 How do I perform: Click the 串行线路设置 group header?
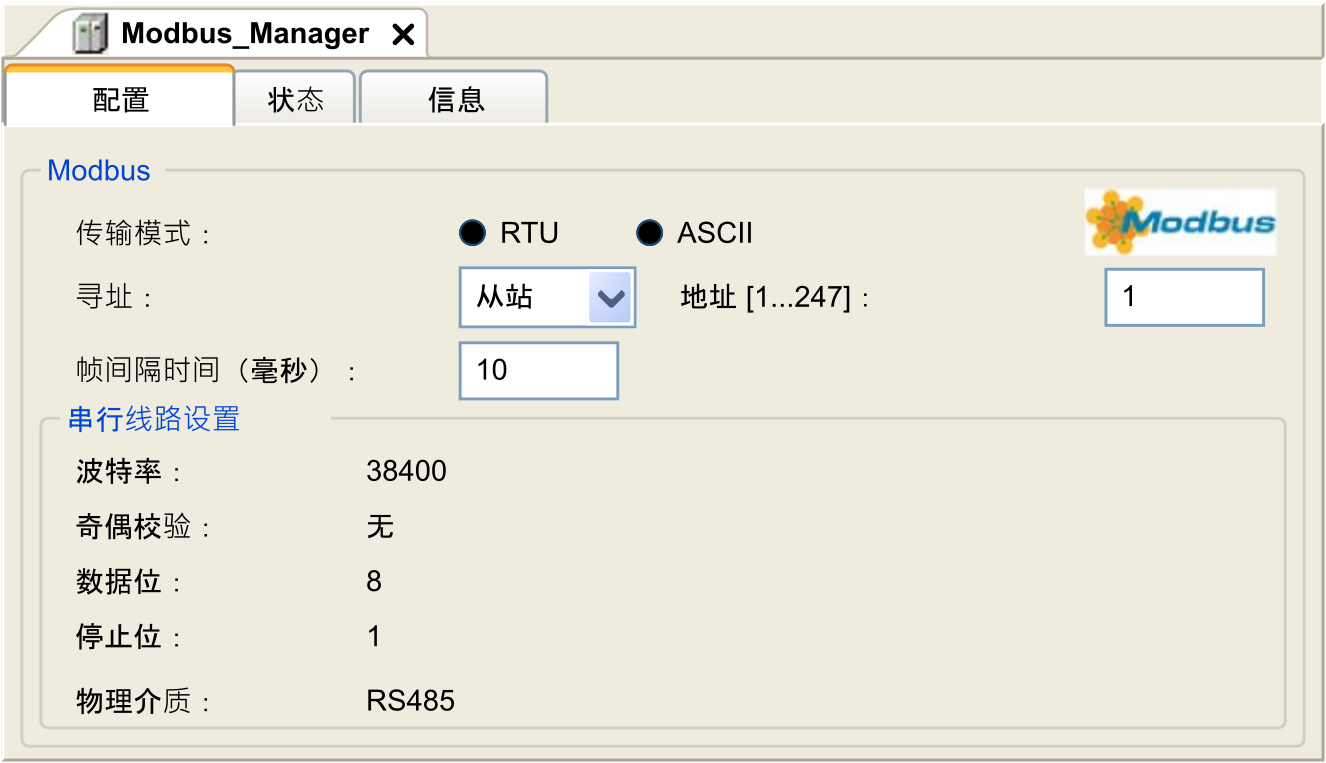[154, 419]
